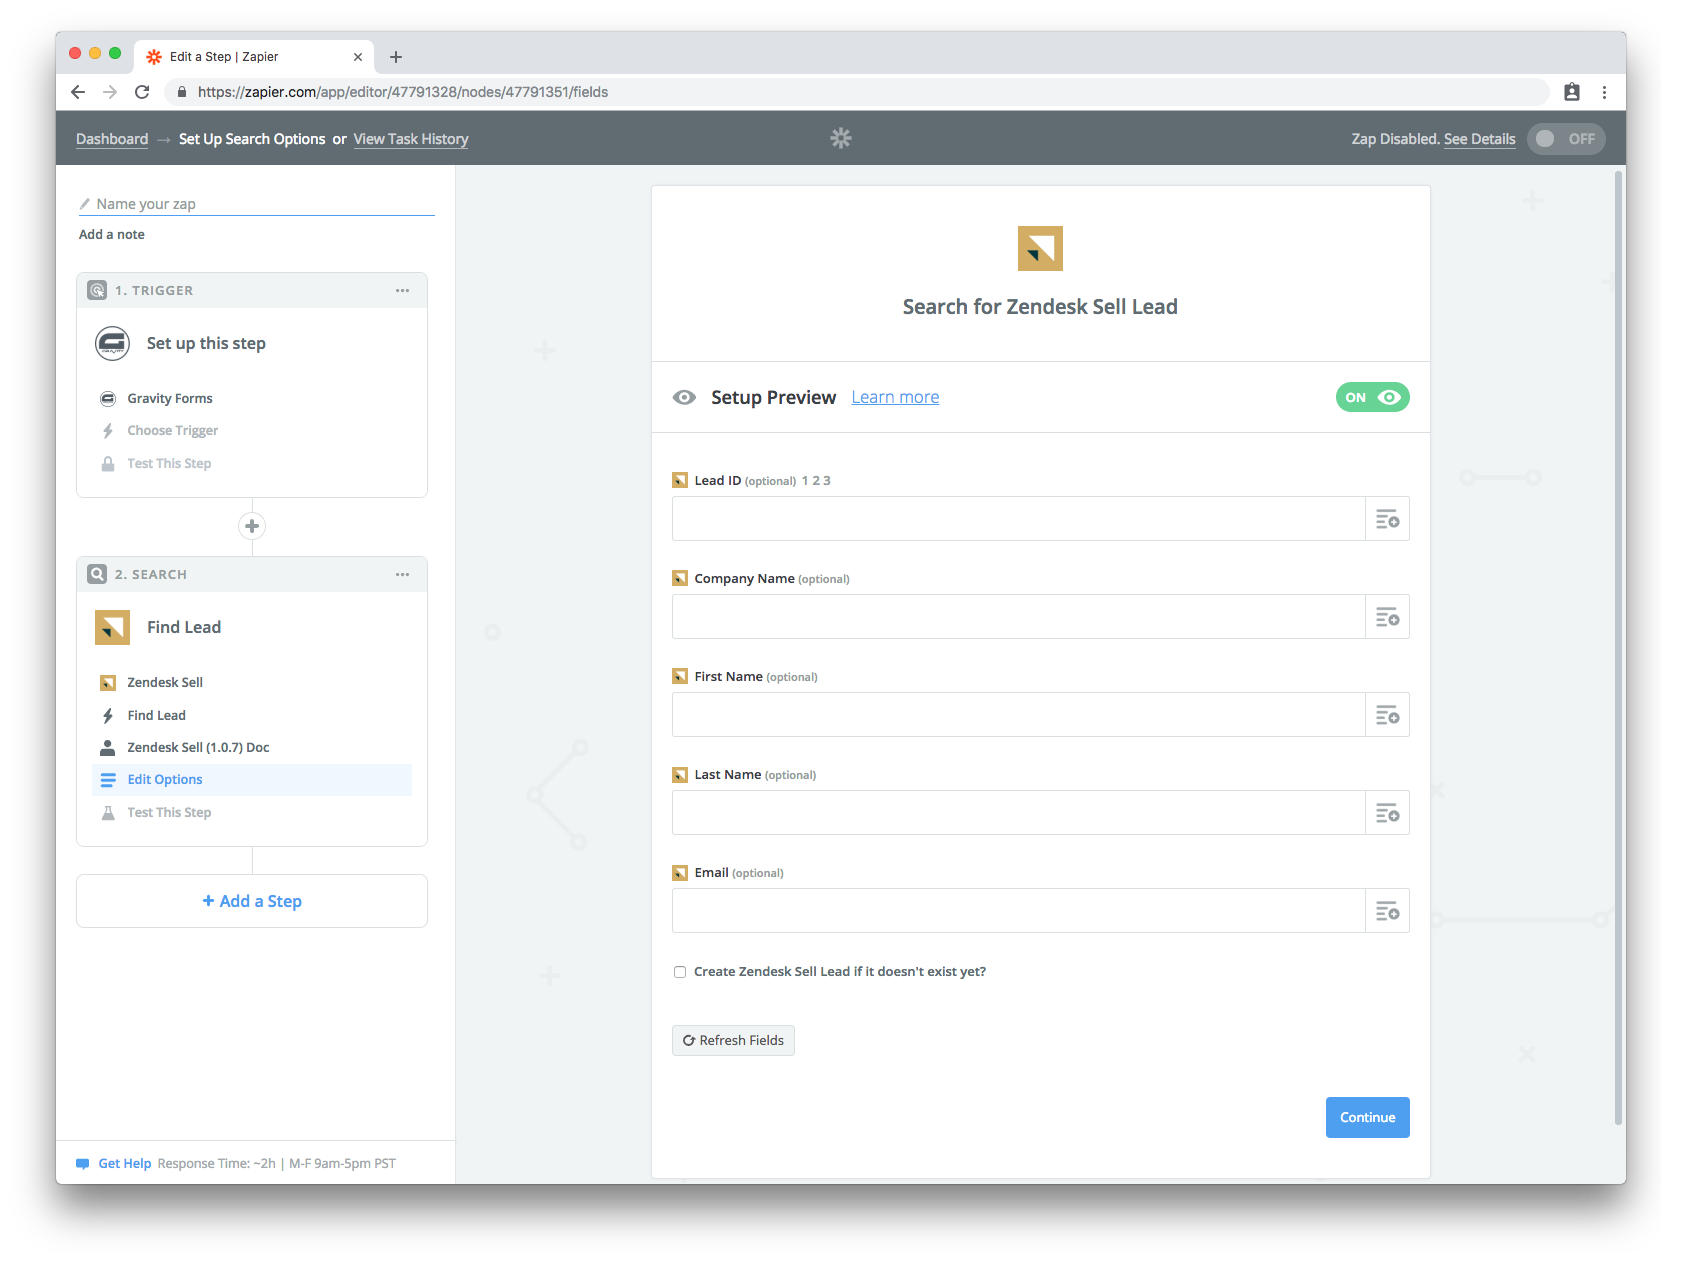Click the Gravity Forms trigger app icon

112,343
